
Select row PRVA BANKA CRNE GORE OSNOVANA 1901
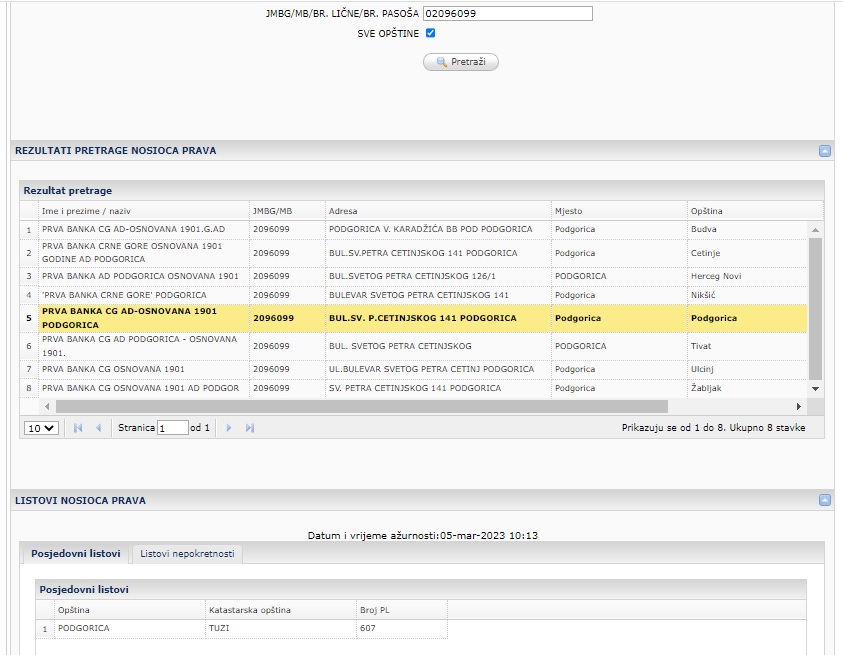[x=413, y=253]
